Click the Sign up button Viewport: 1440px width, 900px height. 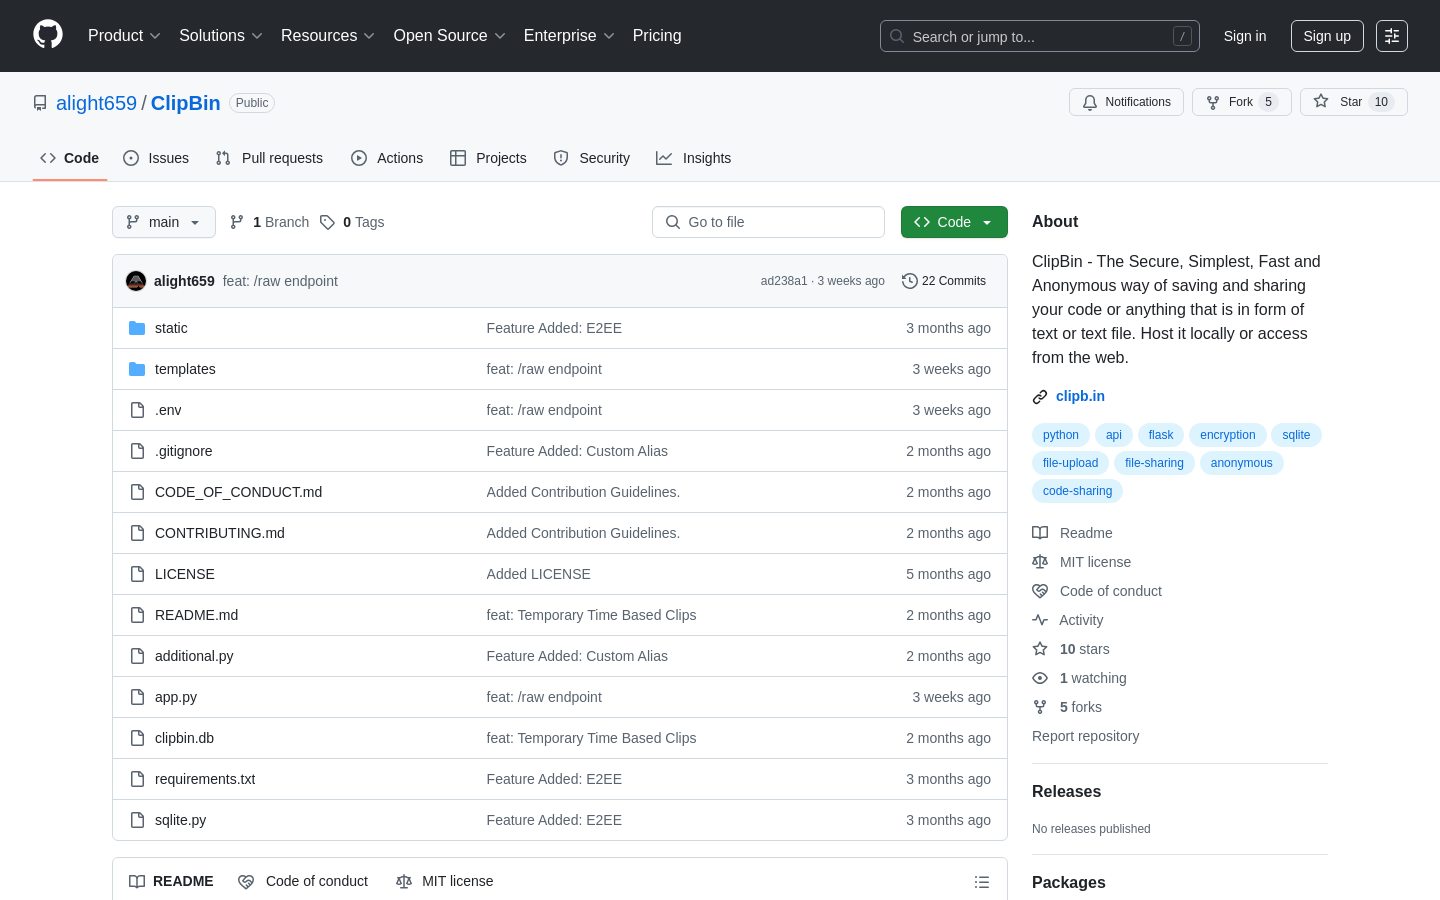(1327, 36)
